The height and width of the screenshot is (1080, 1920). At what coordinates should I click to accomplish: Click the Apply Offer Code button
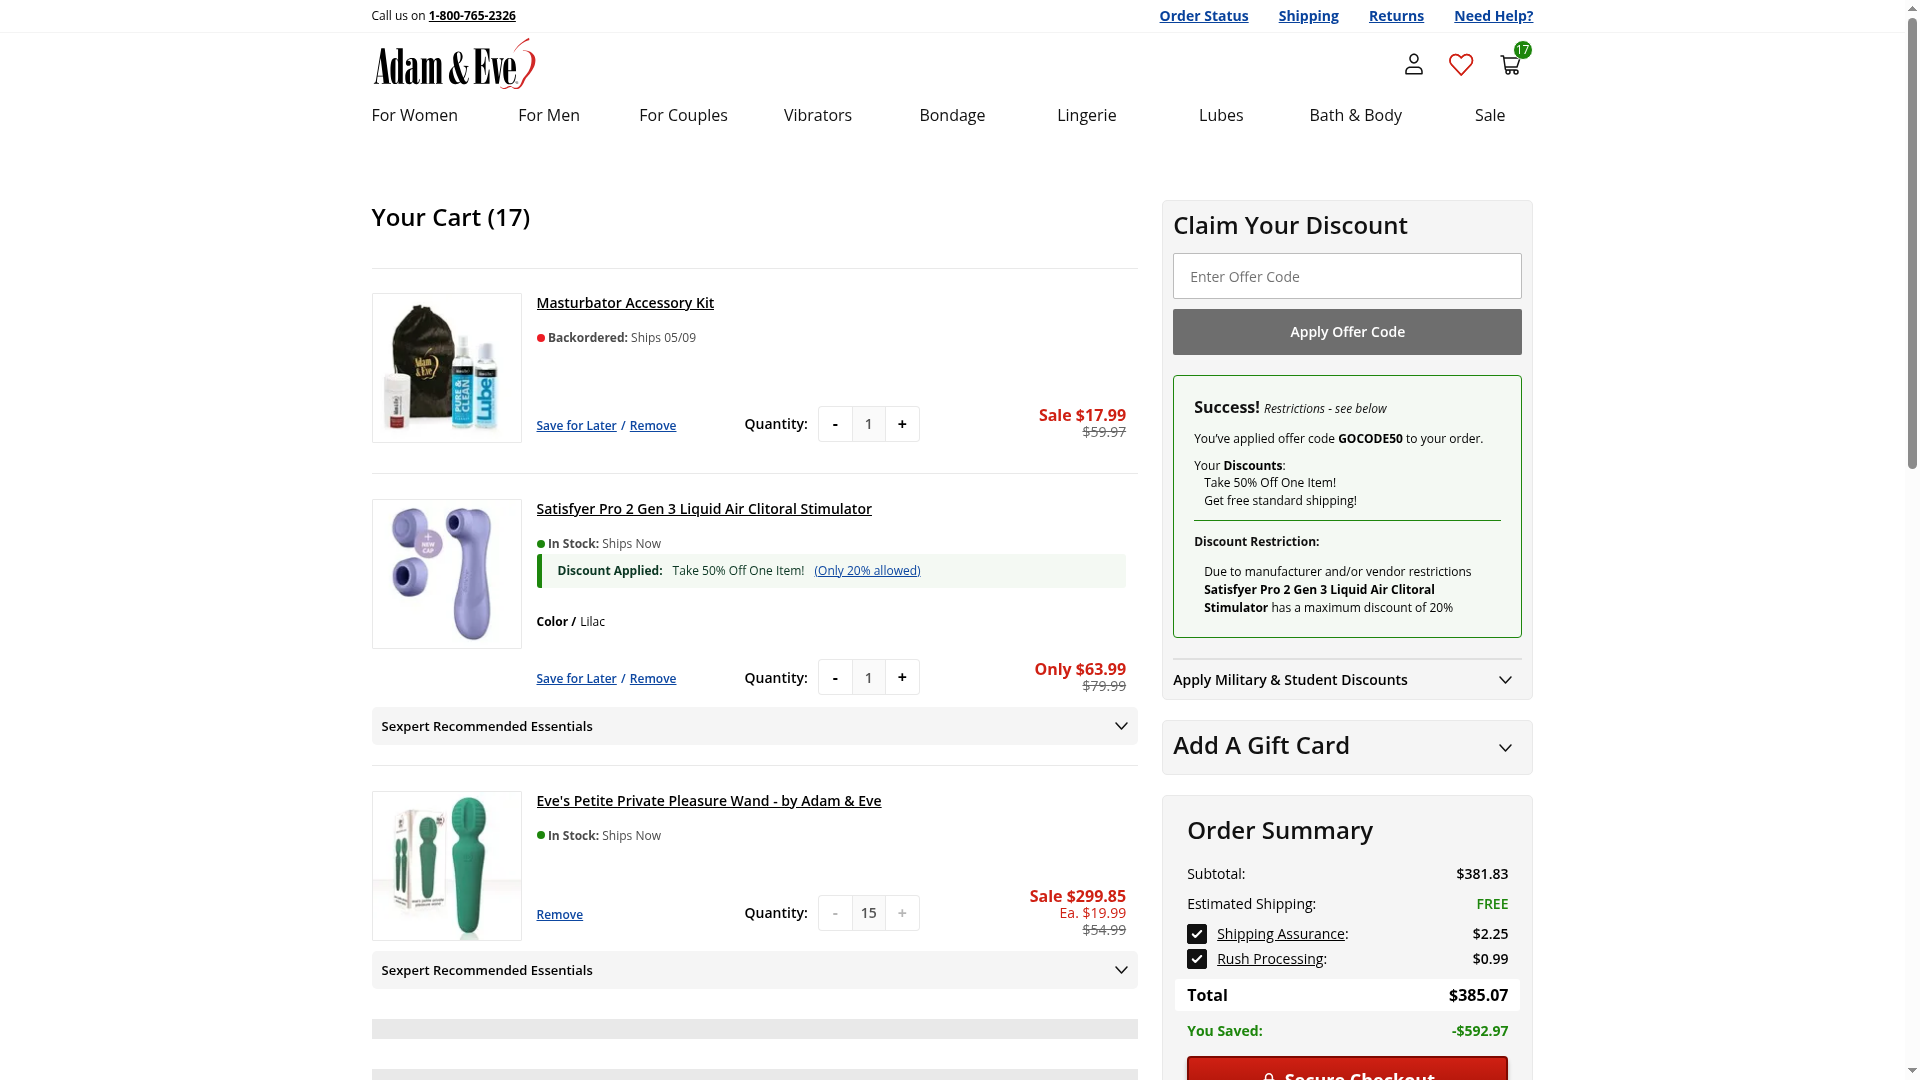1346,332
